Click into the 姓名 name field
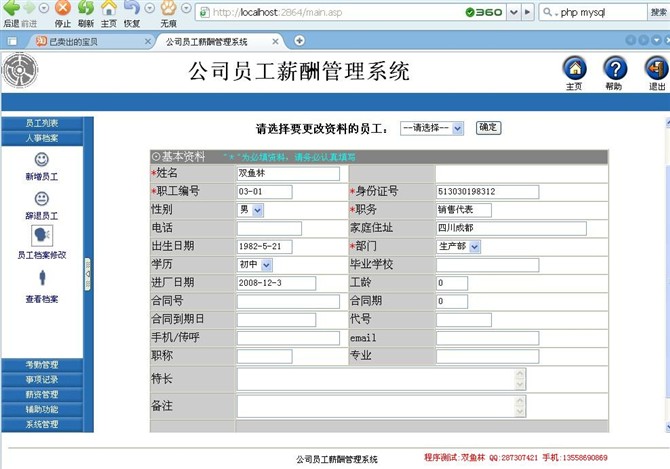The image size is (670, 469). [x=288, y=174]
